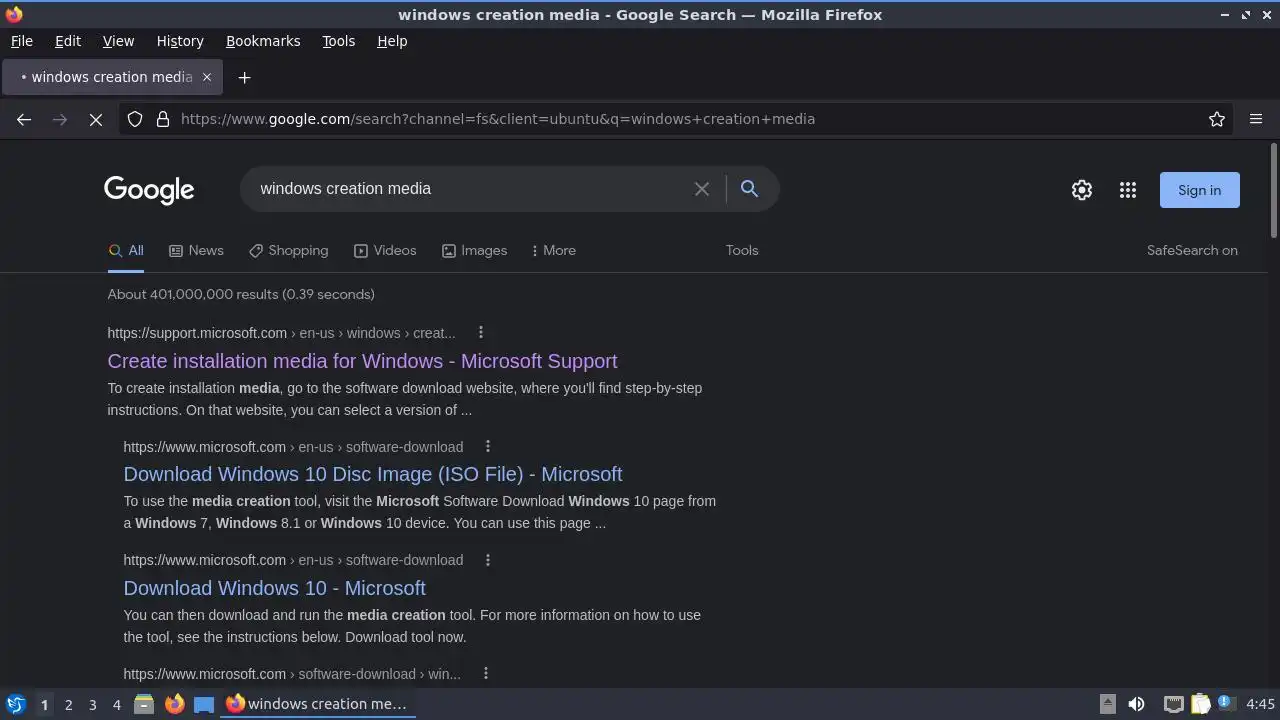Select the All results tab
1280x720 pixels.
[126, 250]
